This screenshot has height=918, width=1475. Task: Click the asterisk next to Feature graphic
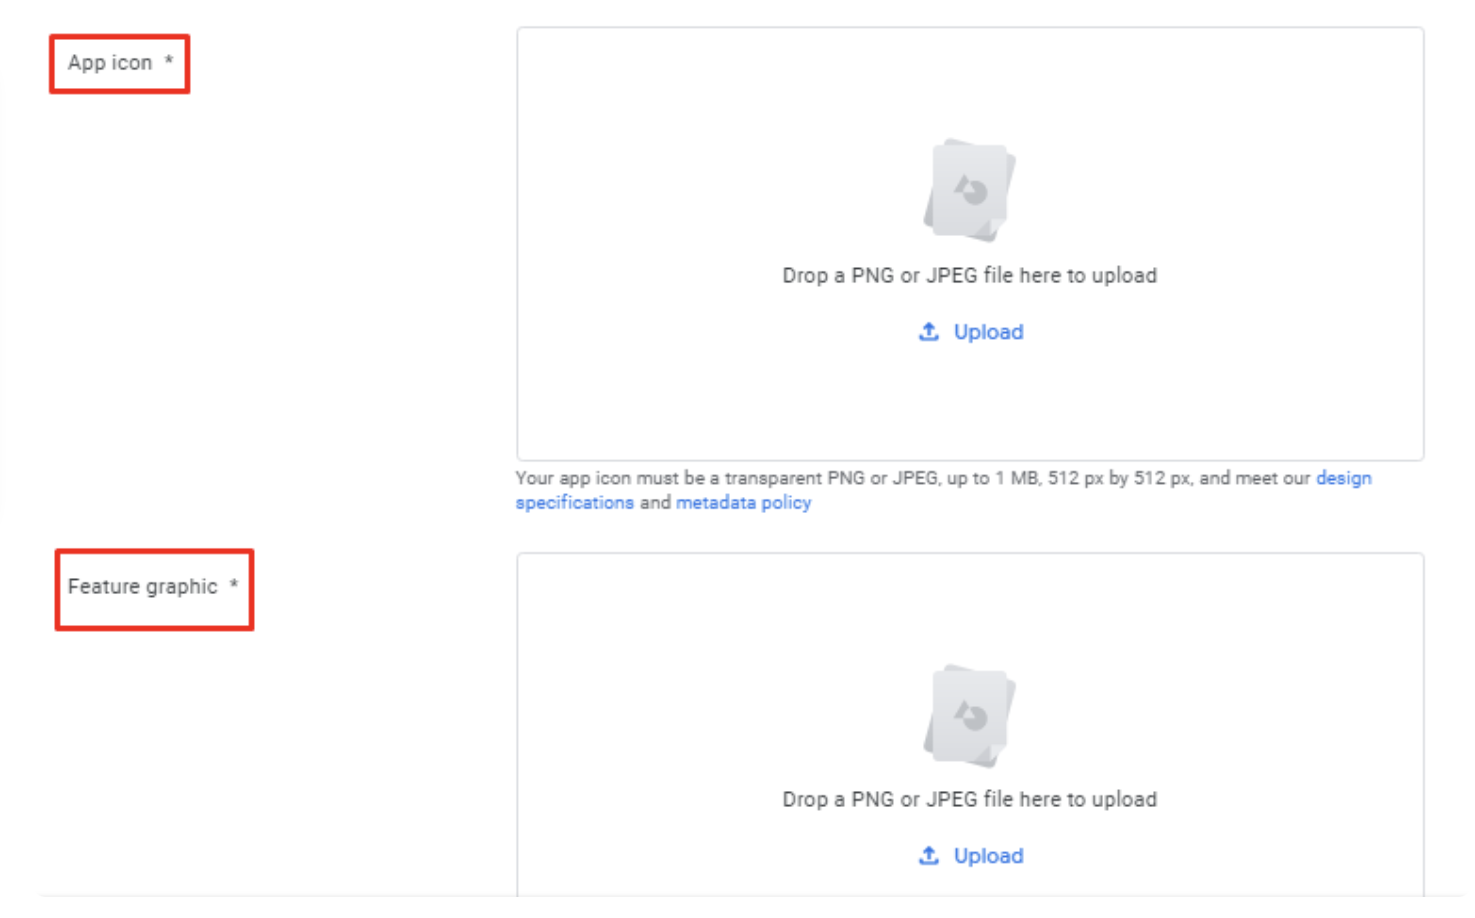point(234,587)
